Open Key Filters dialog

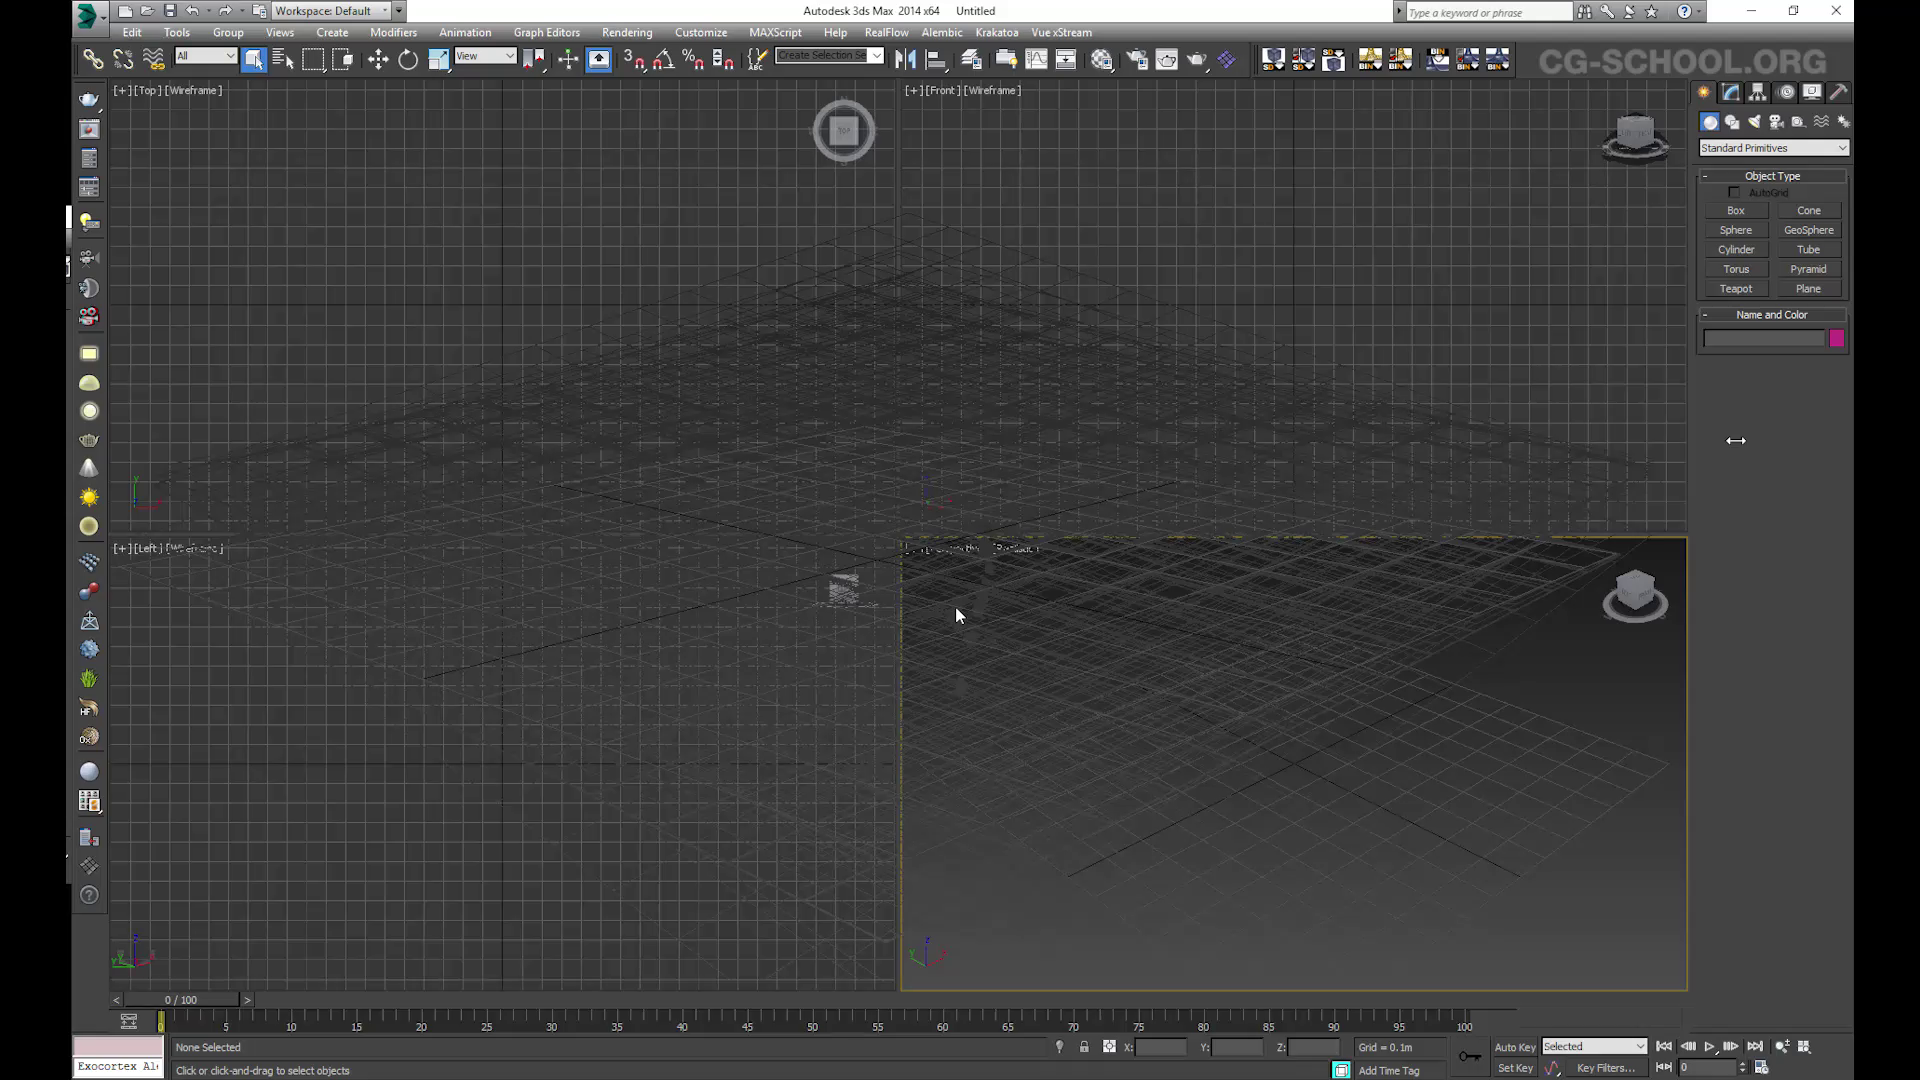coord(1605,1068)
